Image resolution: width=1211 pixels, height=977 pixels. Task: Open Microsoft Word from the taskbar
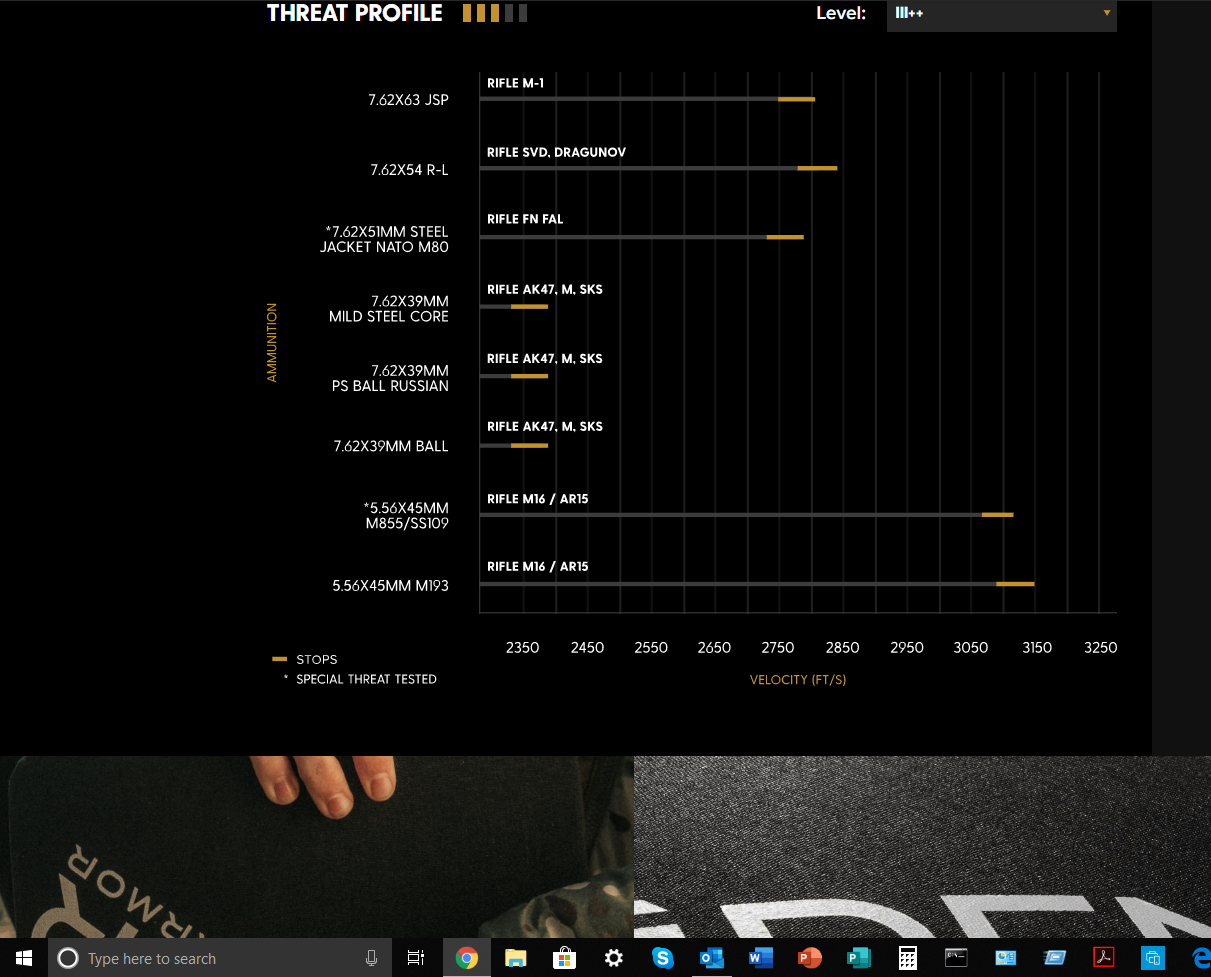[760, 958]
